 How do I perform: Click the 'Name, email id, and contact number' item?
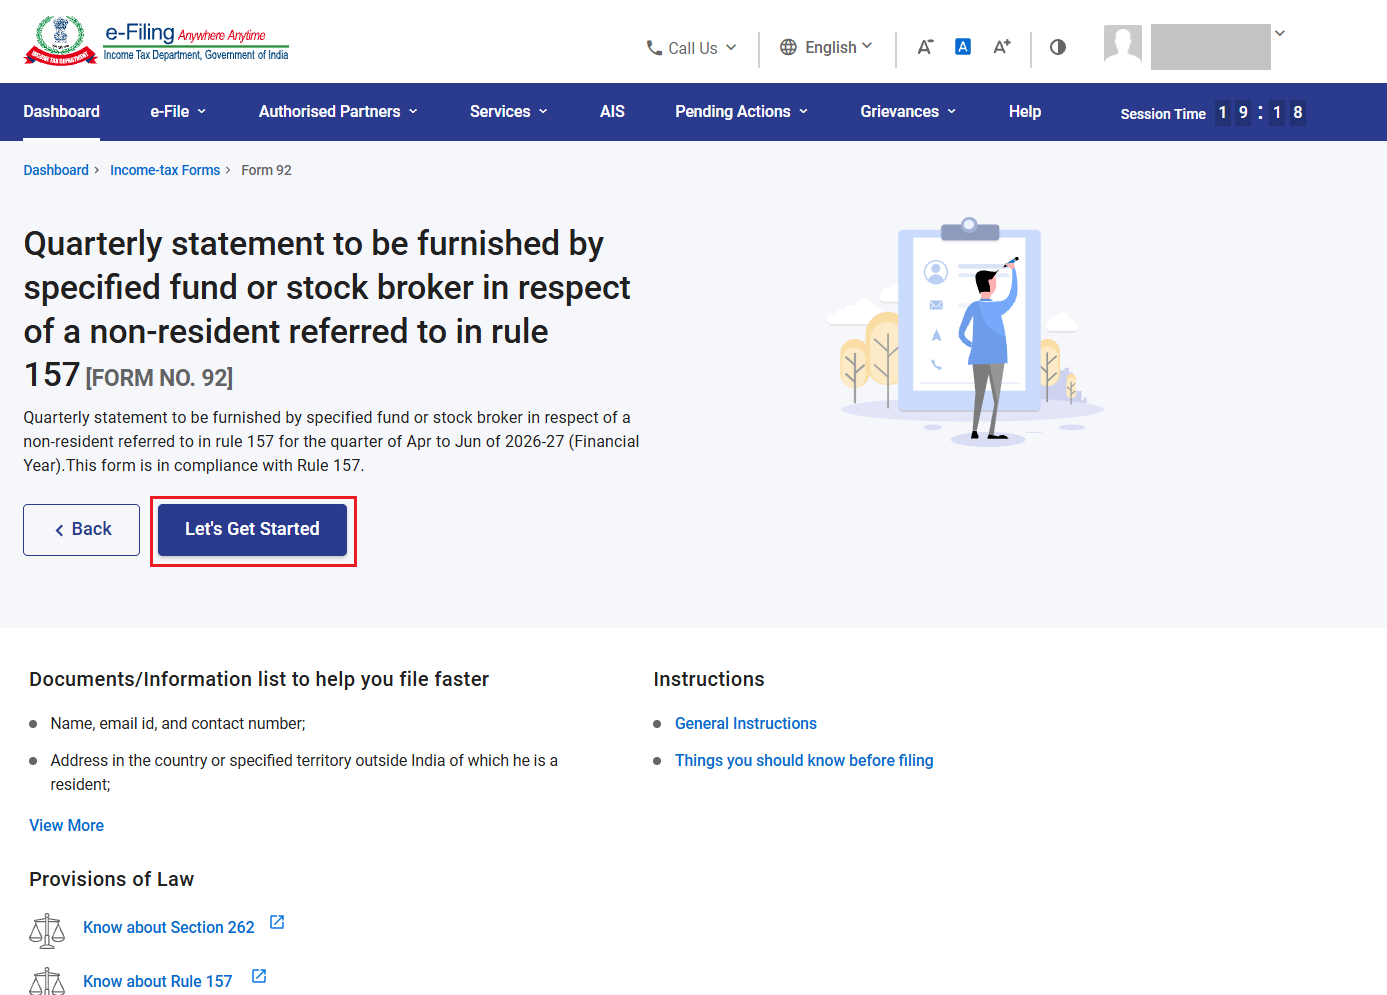point(178,723)
